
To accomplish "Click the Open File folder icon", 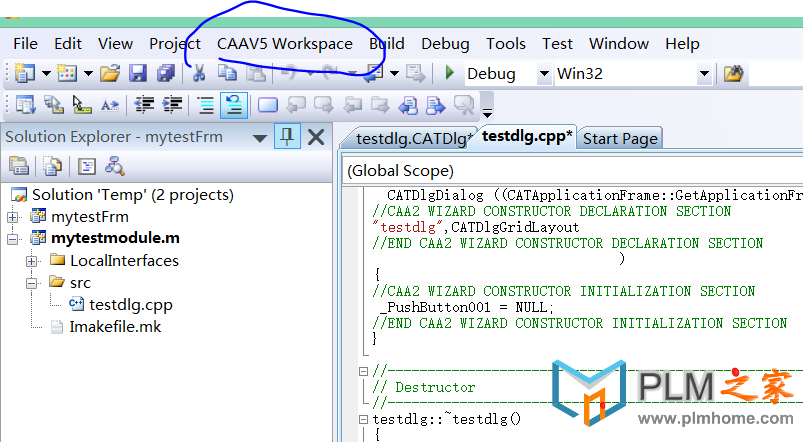I will [110, 73].
